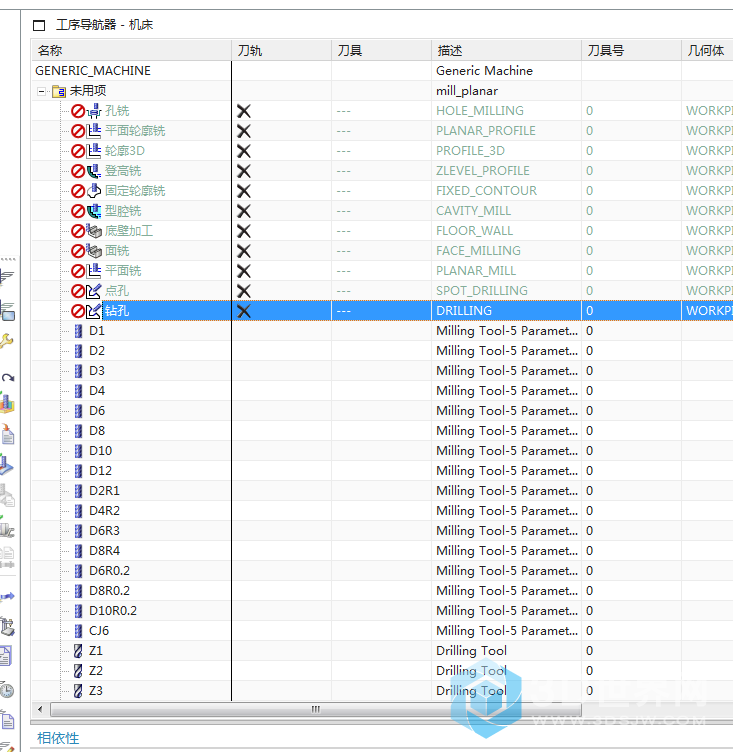This screenshot has width=733, height=752.
Task: Select the D2 tool row
Action: point(382,351)
